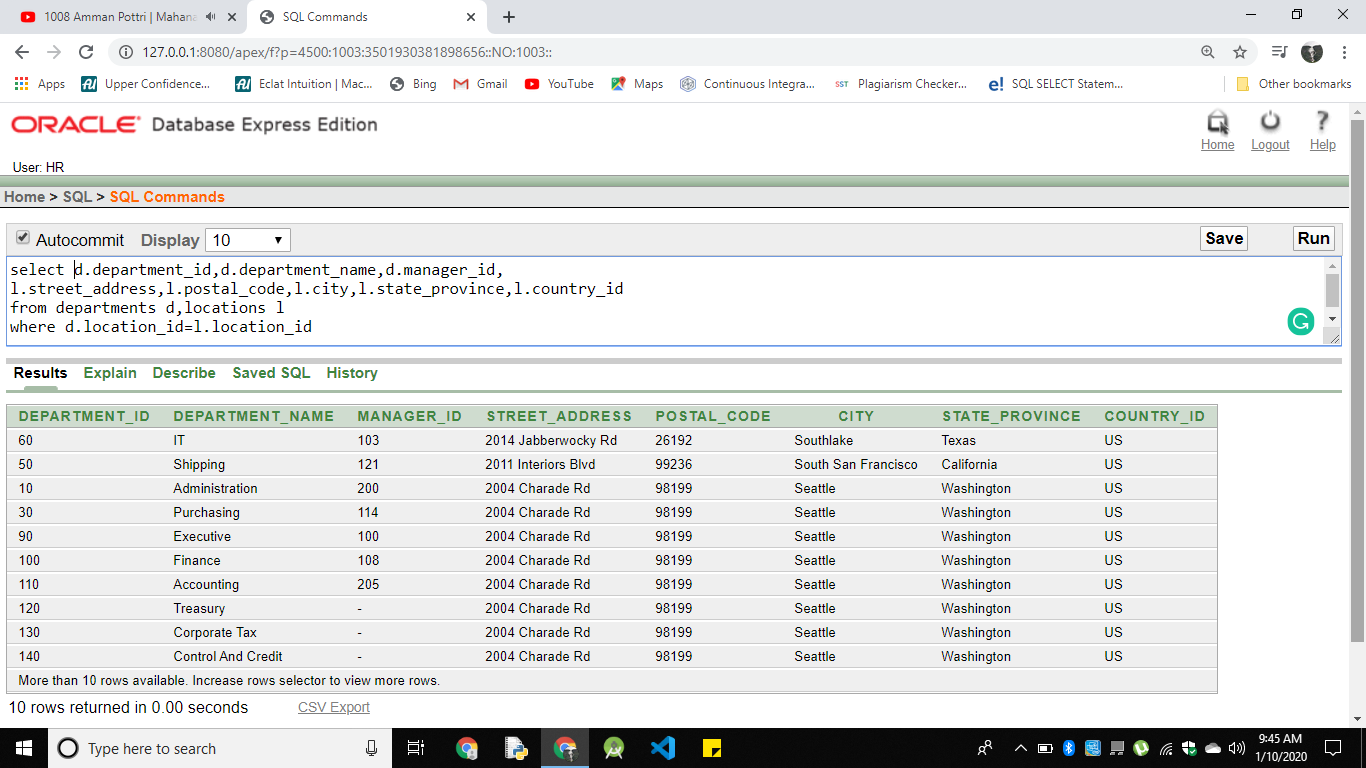Select the Control And Credit cell
This screenshot has width=1366, height=768.
coord(228,656)
